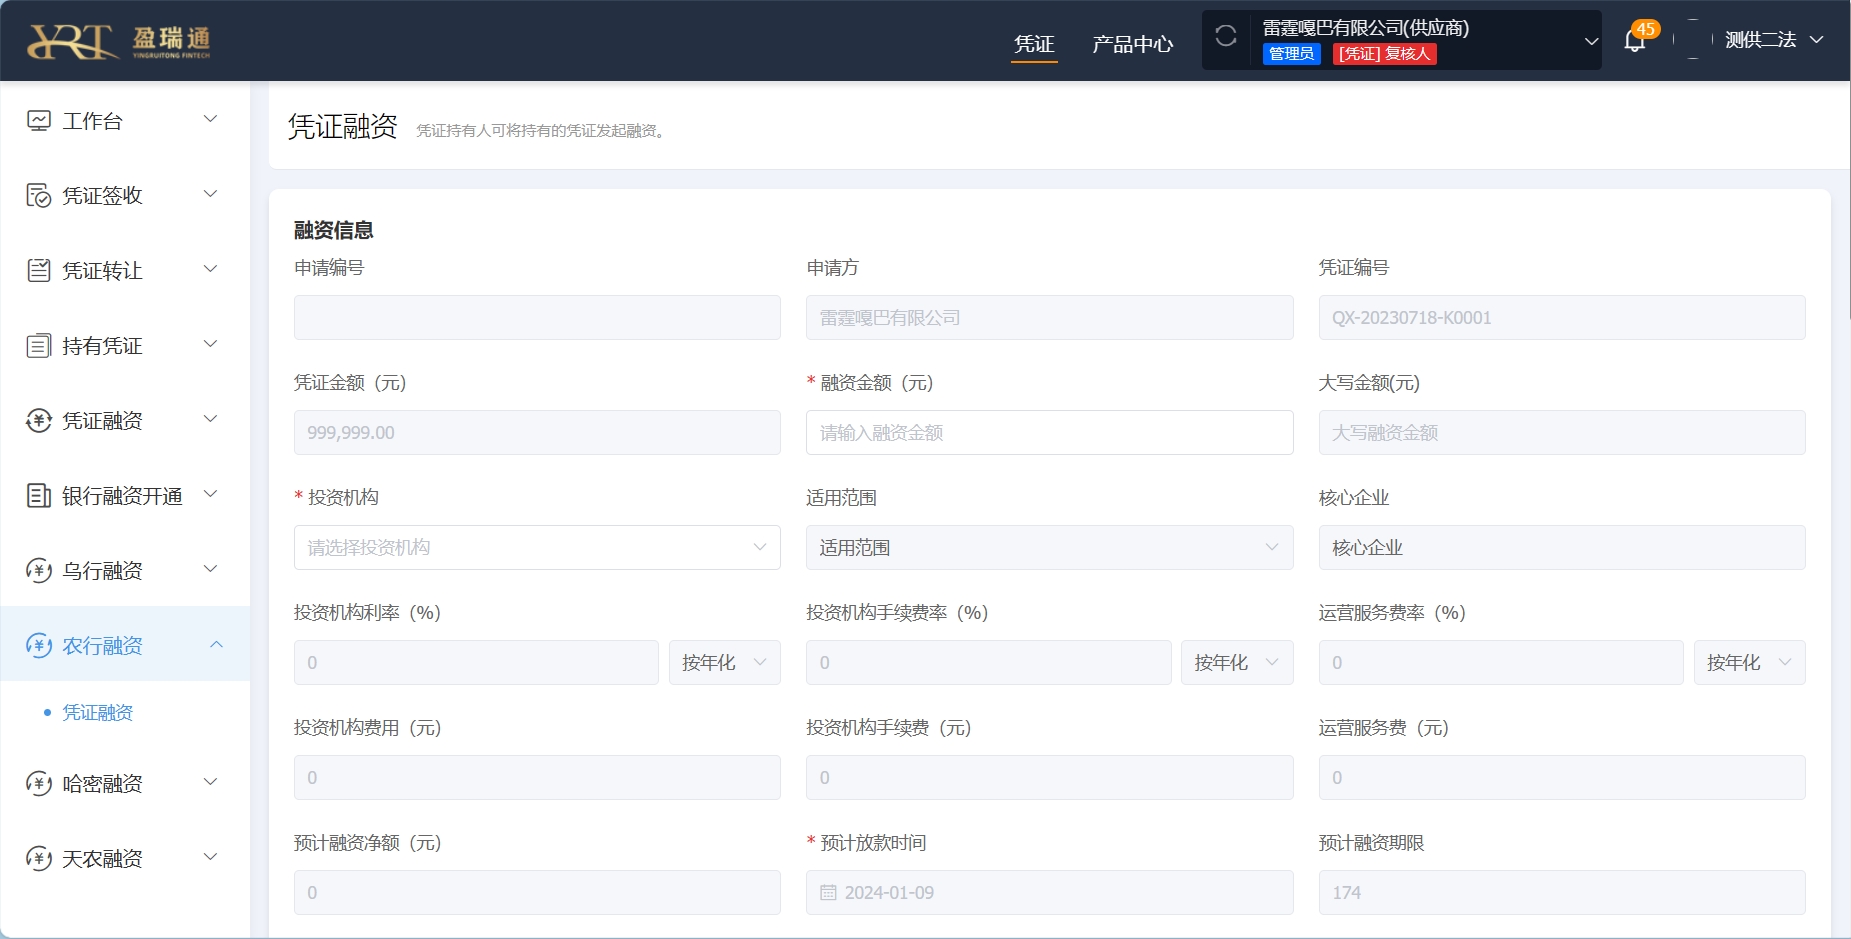Click the 大写金额 field
Image resolution: width=1851 pixels, height=939 pixels.
[x=1562, y=432]
